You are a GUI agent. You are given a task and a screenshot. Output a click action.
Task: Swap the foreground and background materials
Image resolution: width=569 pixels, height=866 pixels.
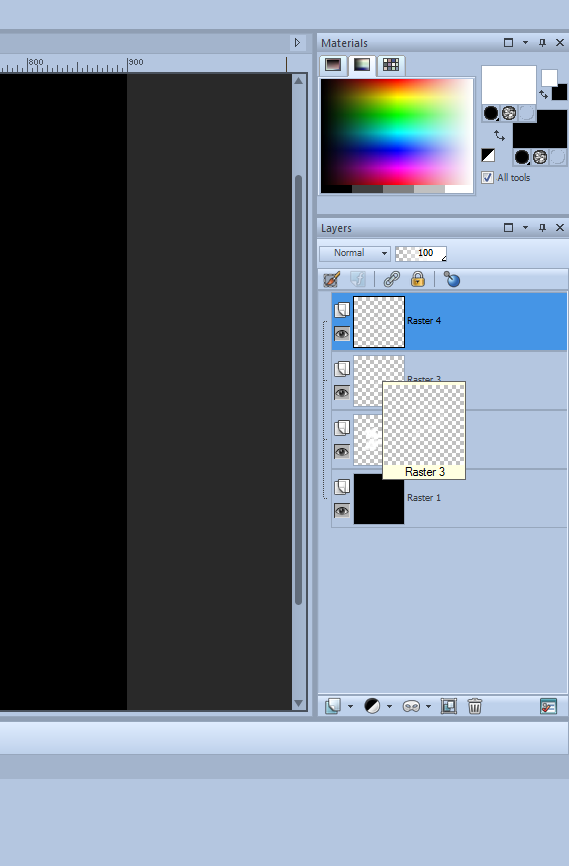coord(499,135)
